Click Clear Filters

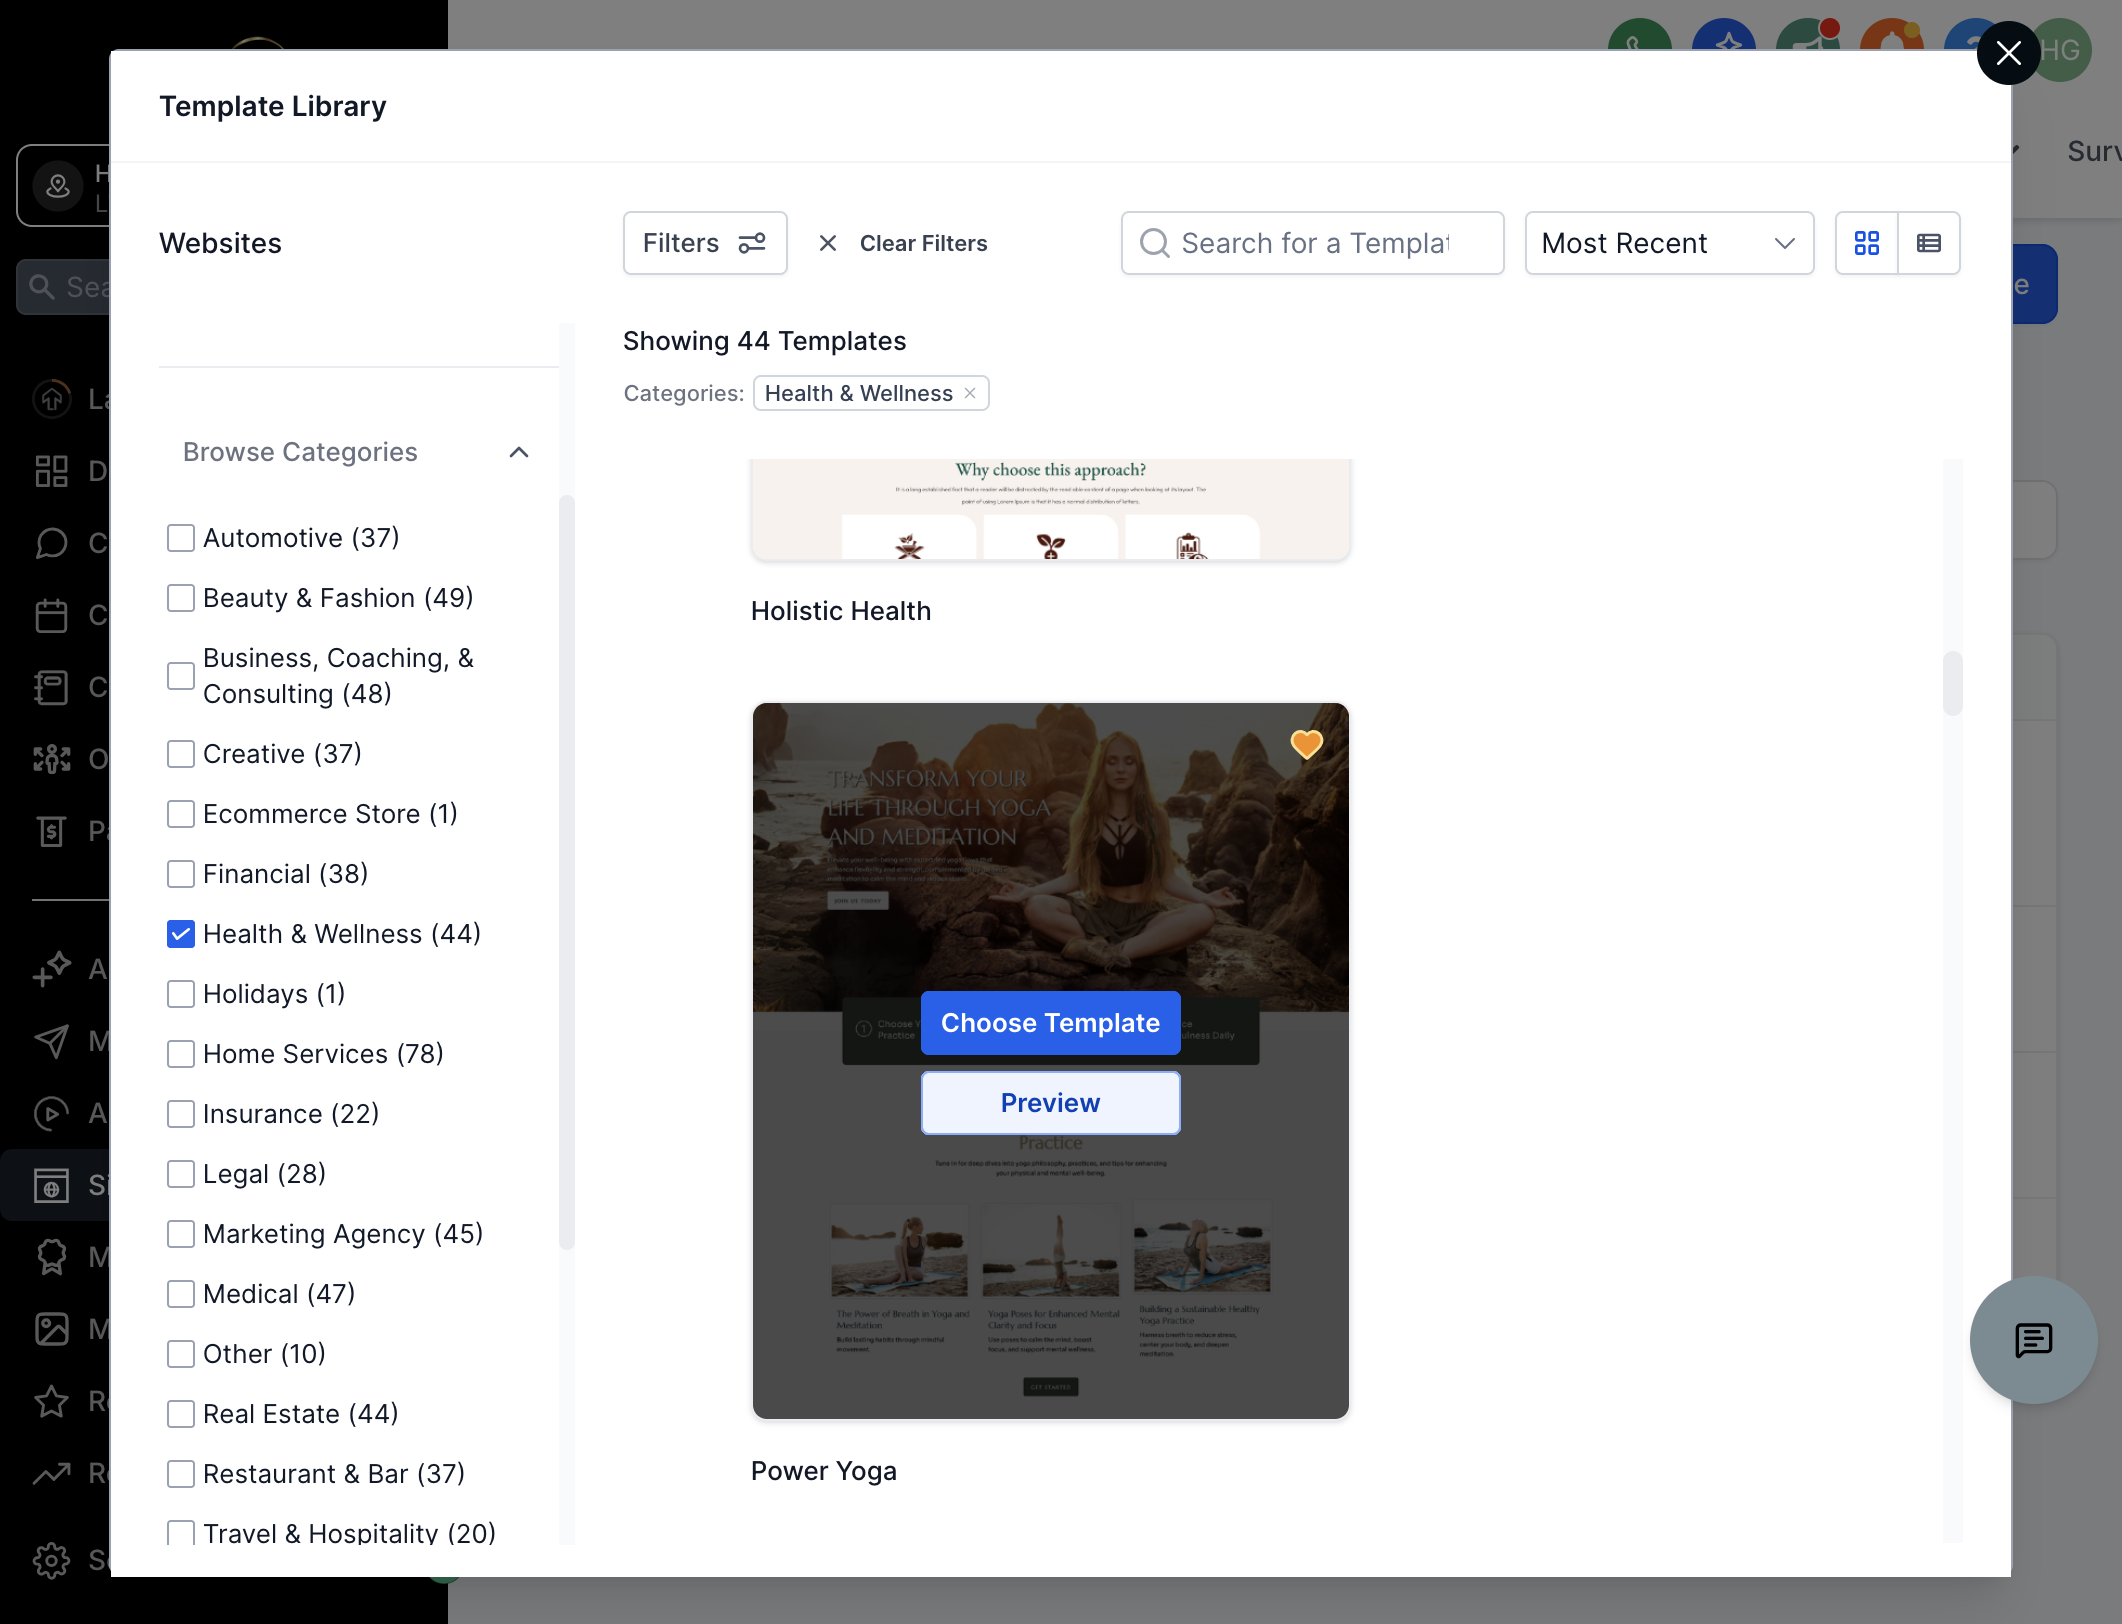coord(903,243)
